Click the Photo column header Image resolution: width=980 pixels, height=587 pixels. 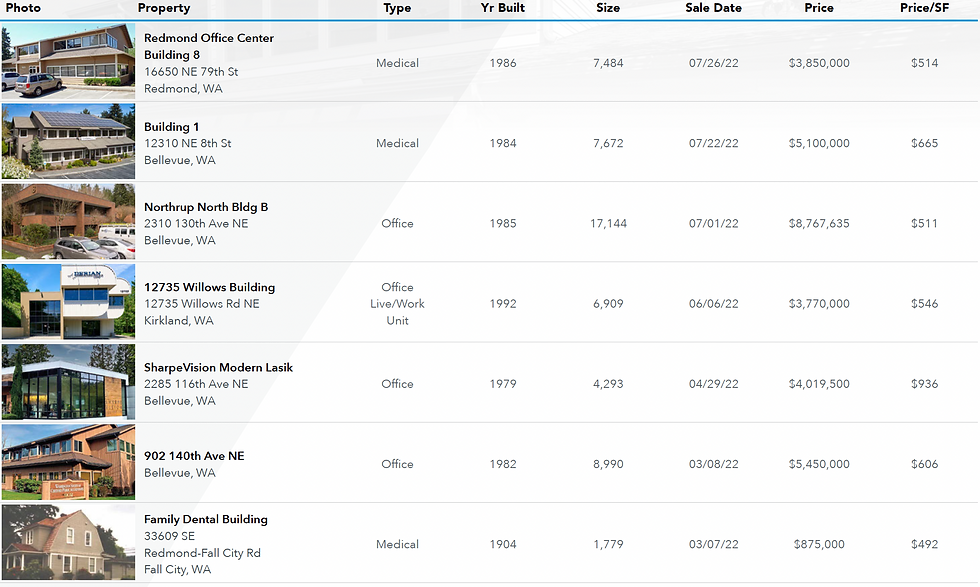(23, 8)
